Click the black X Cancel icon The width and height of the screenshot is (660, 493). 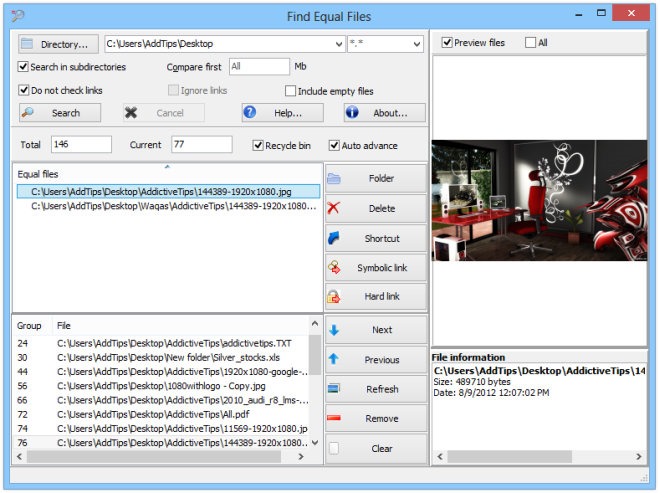[131, 113]
